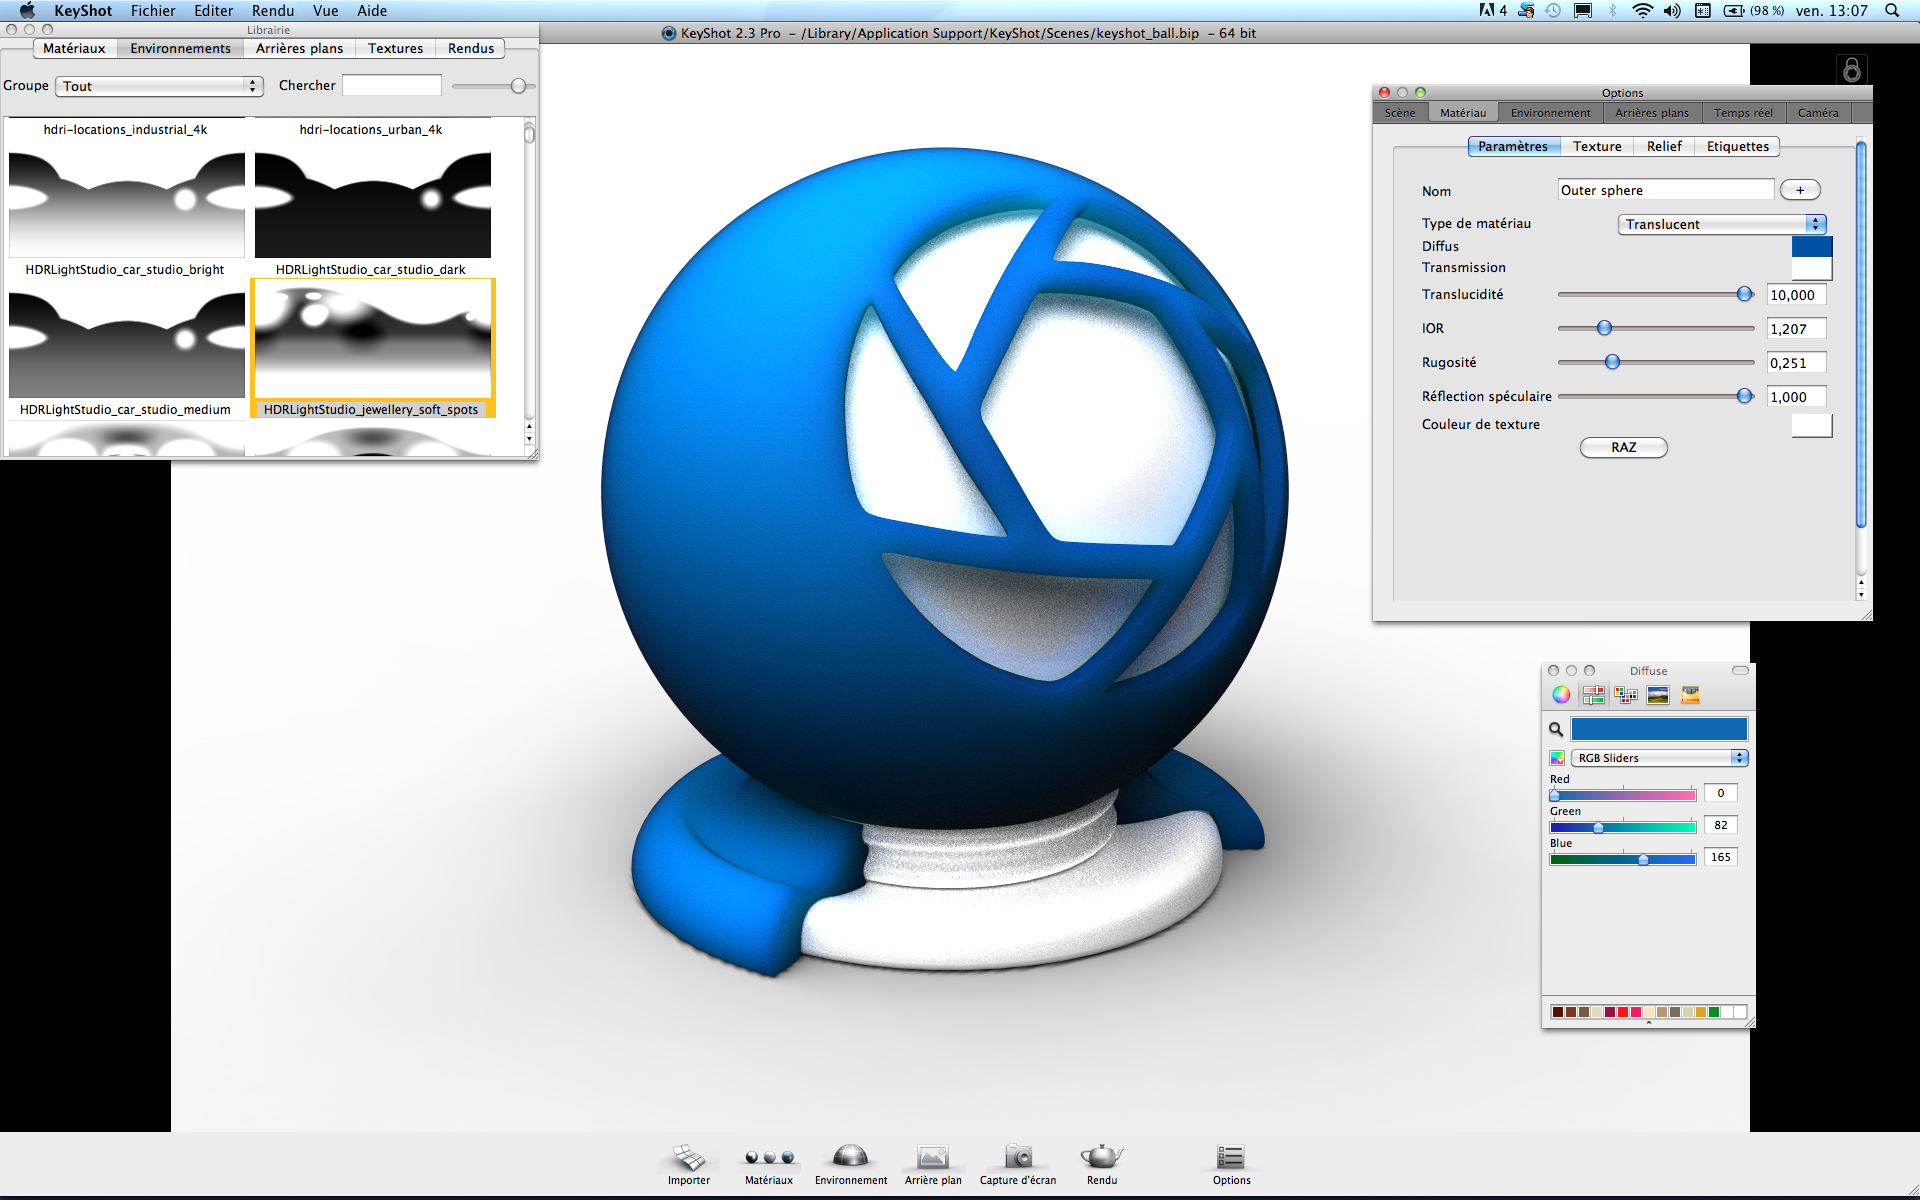Switch to the Textures library tab
The width and height of the screenshot is (1920, 1200).
click(x=395, y=48)
